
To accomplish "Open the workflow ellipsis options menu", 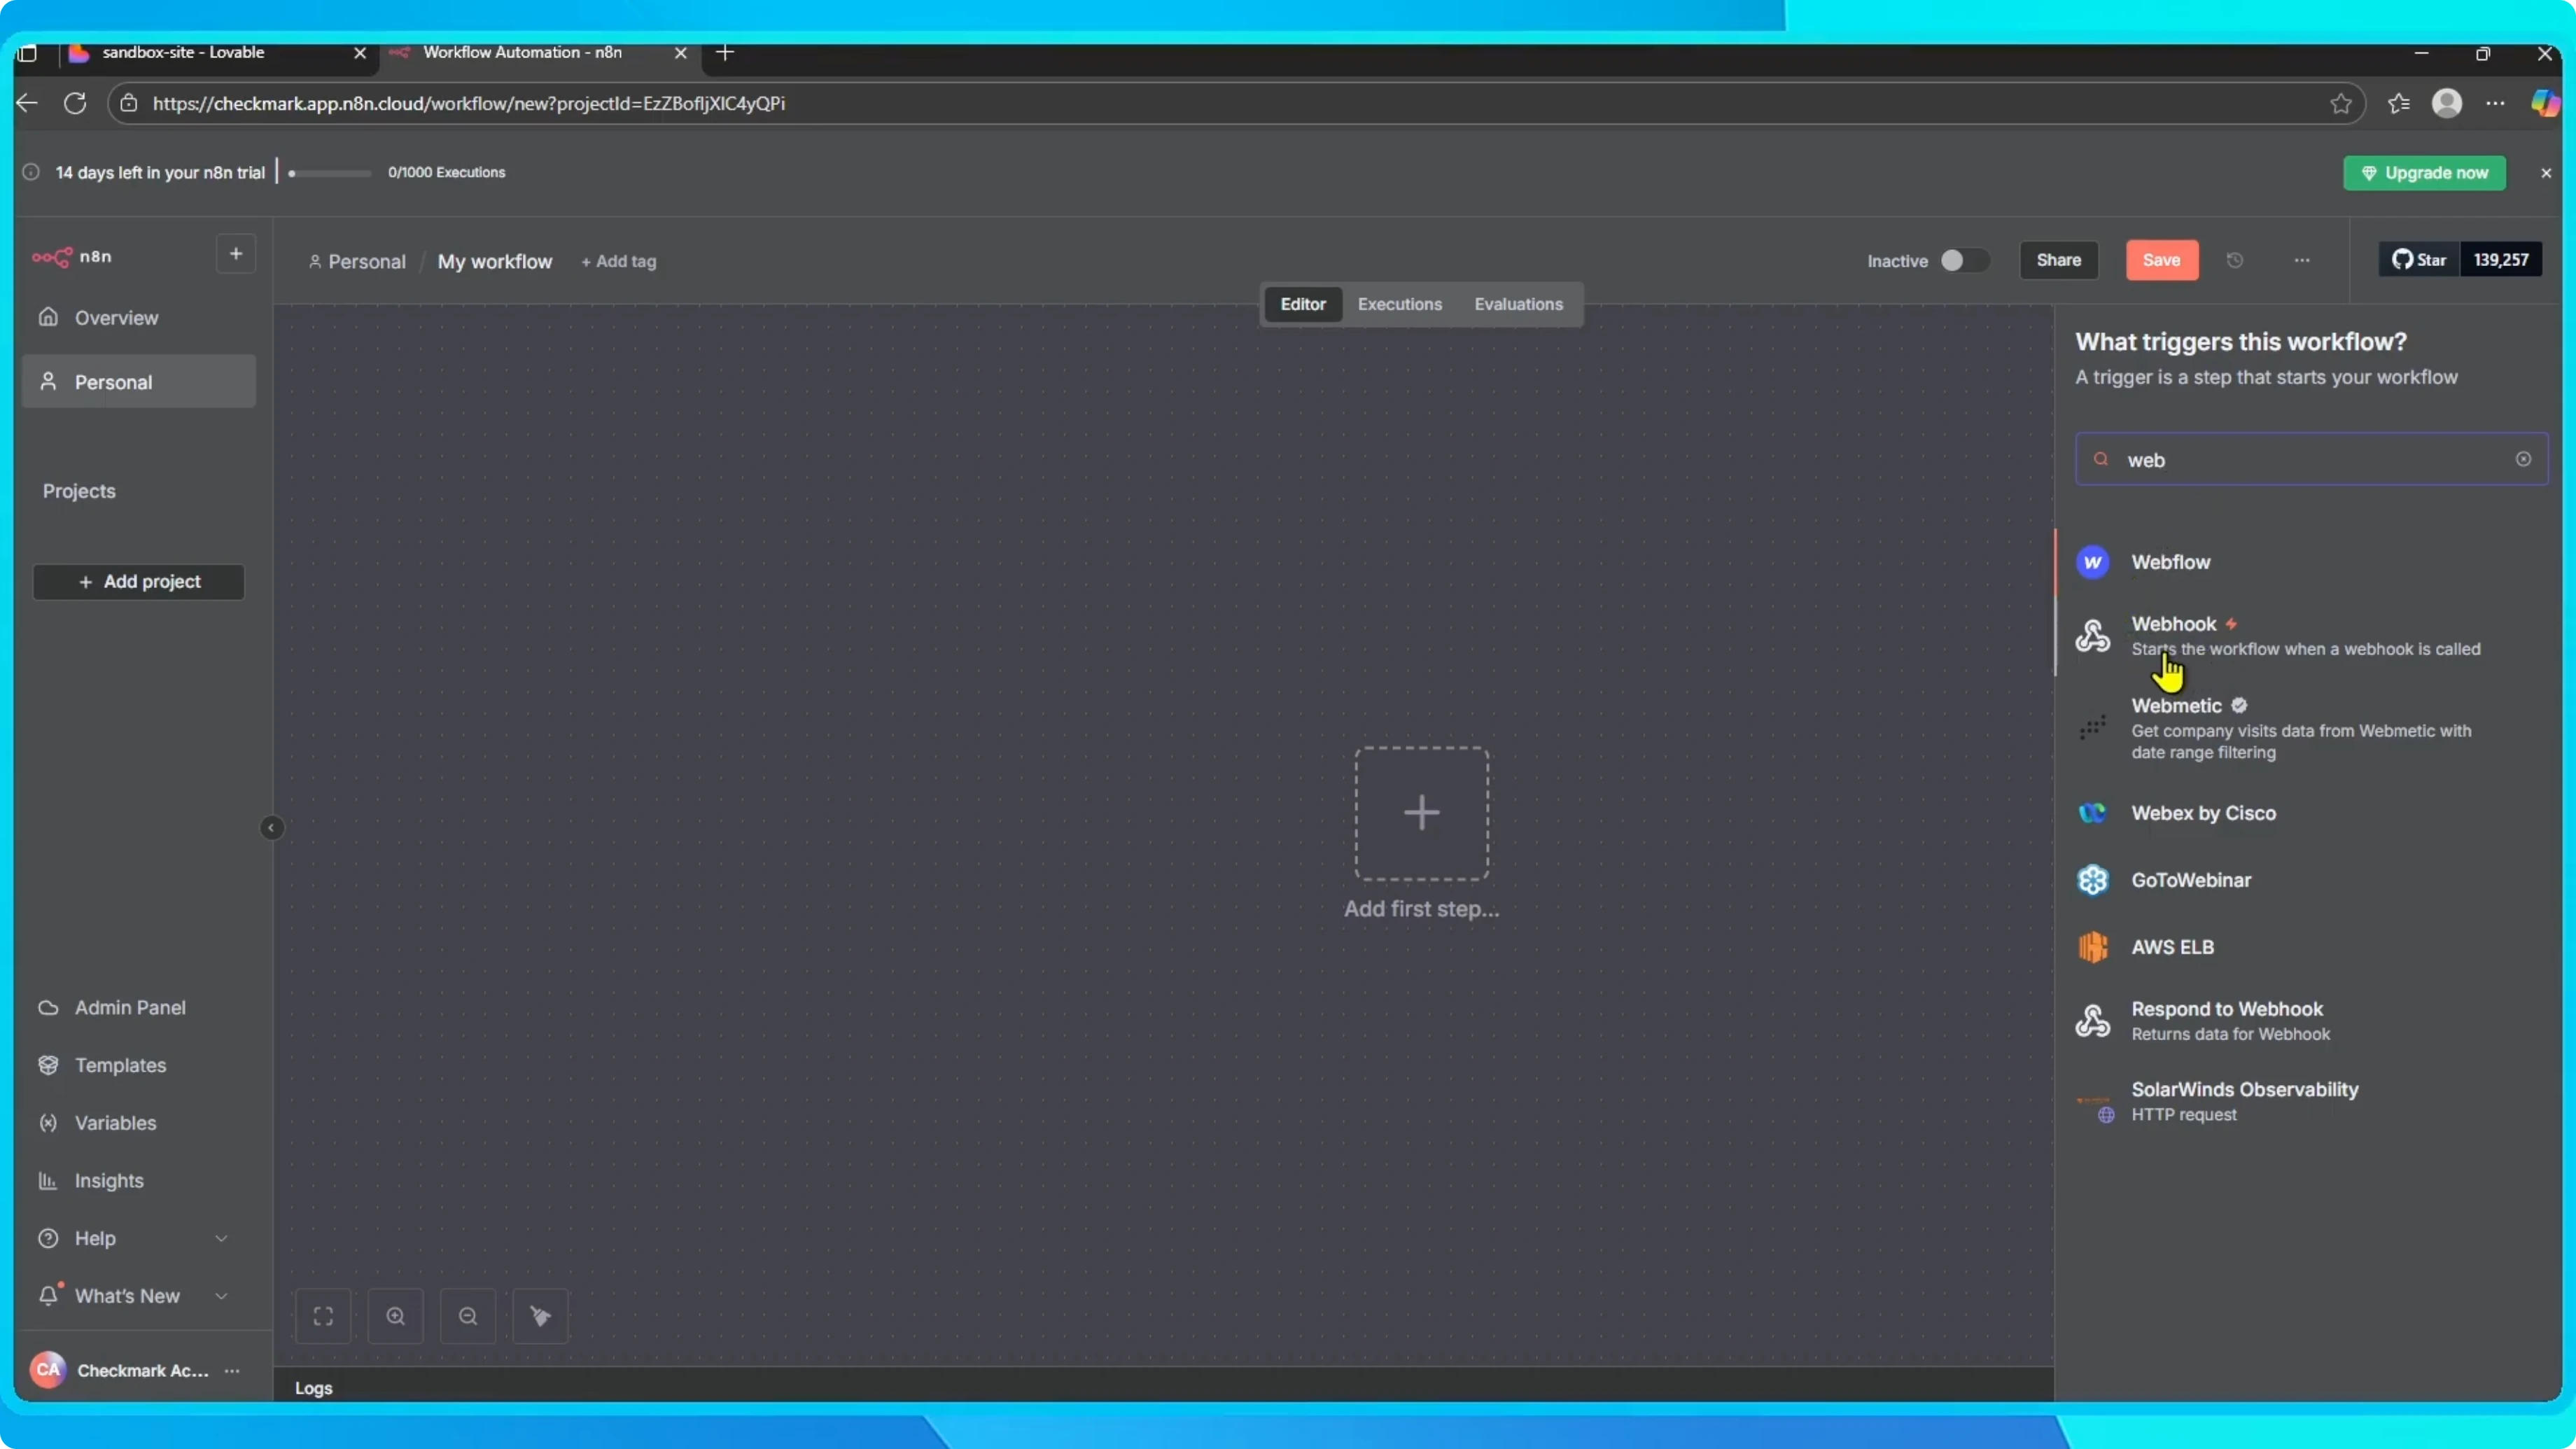I will click(2302, 260).
